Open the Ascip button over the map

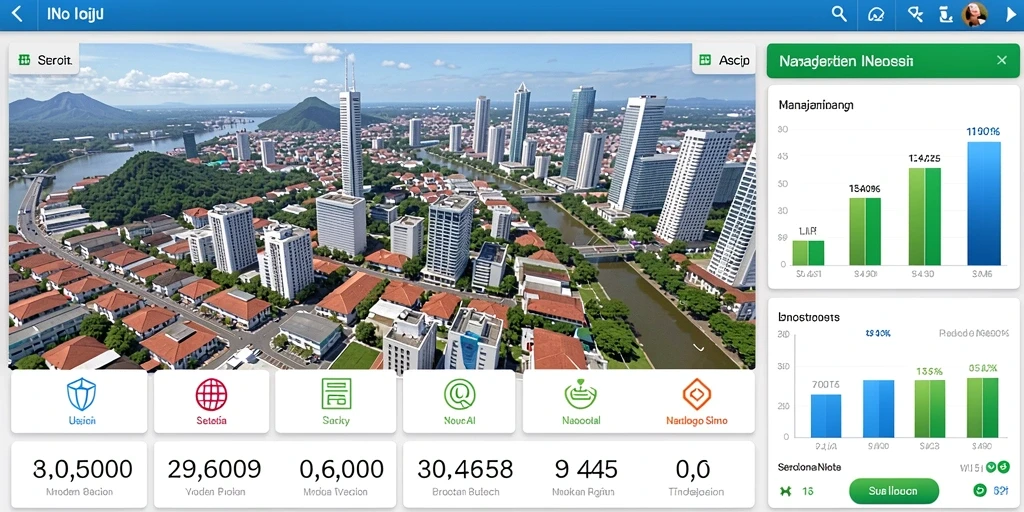coord(724,60)
